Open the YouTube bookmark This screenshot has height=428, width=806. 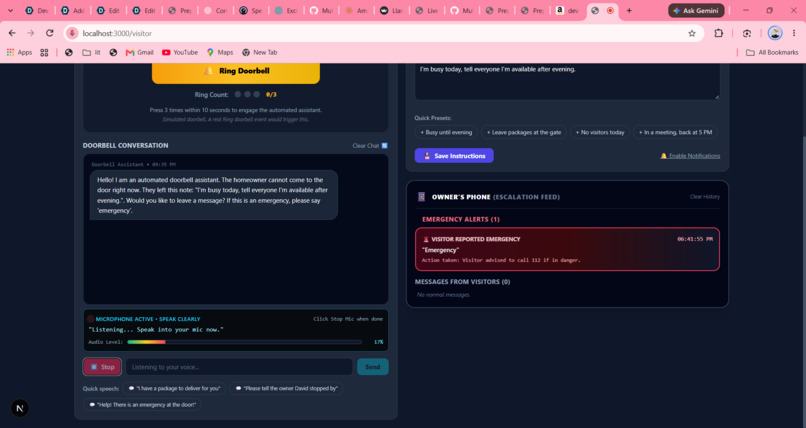(x=180, y=52)
